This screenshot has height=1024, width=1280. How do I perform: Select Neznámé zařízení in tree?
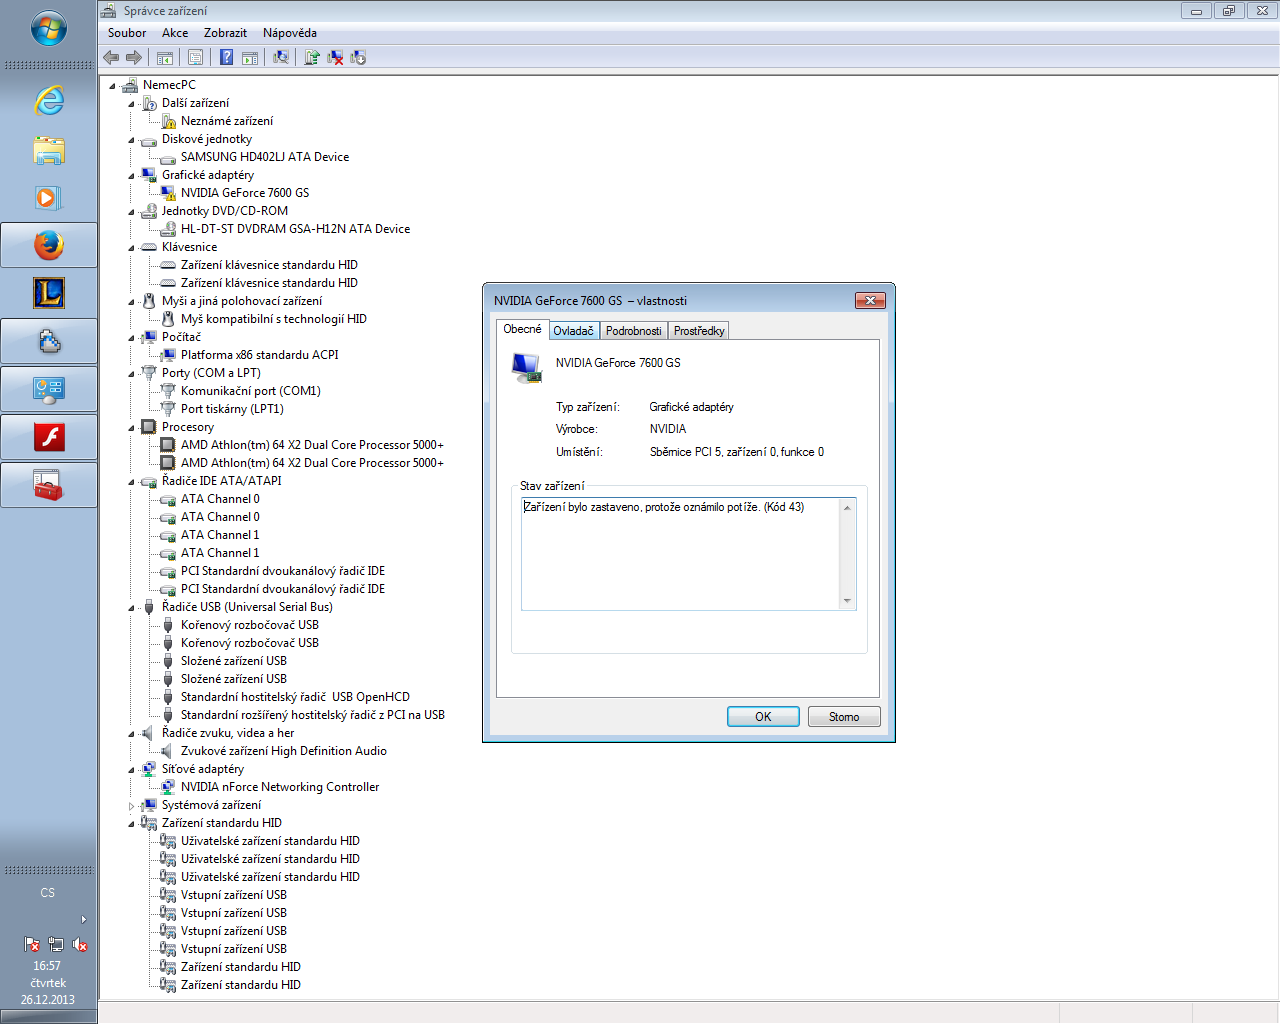pos(226,121)
